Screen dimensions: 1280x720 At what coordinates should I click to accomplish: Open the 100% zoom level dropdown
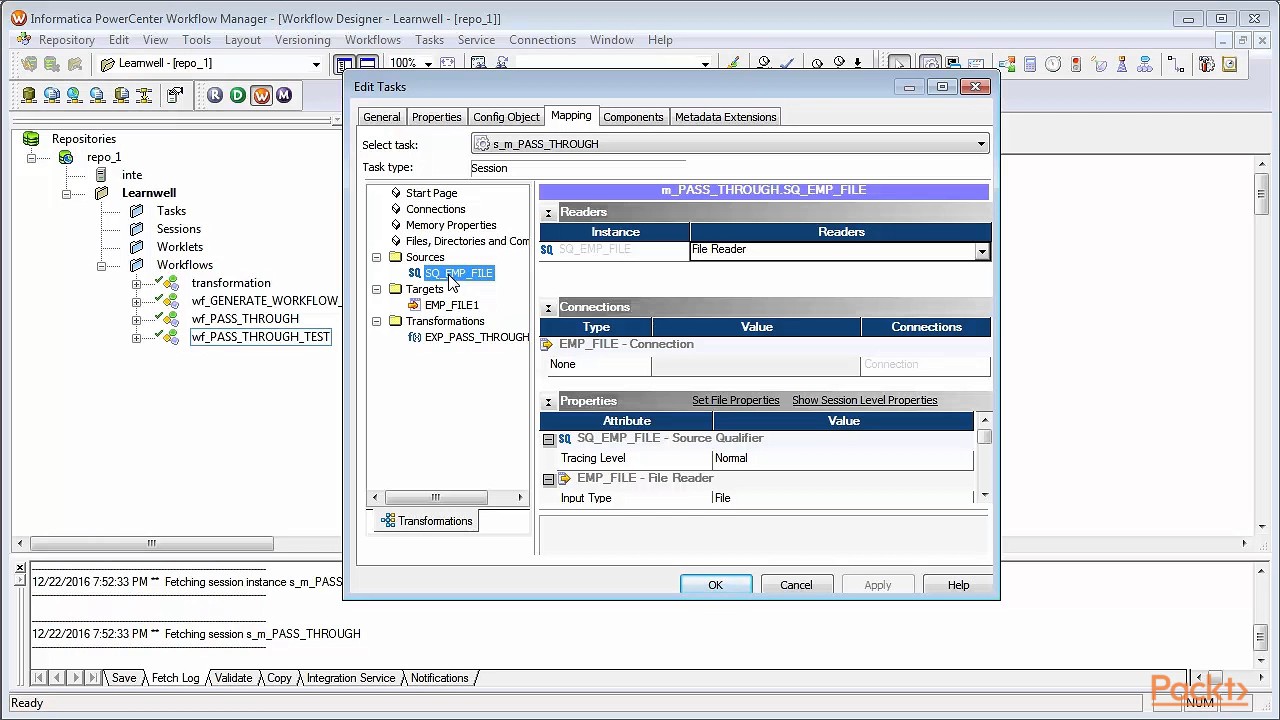(x=428, y=64)
